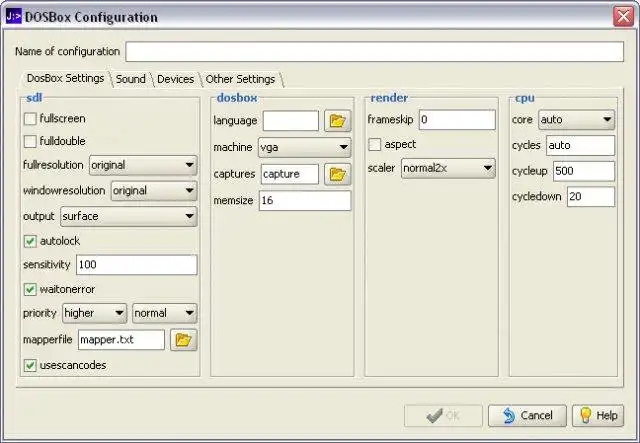Switch to the Sound tab

coord(131,79)
